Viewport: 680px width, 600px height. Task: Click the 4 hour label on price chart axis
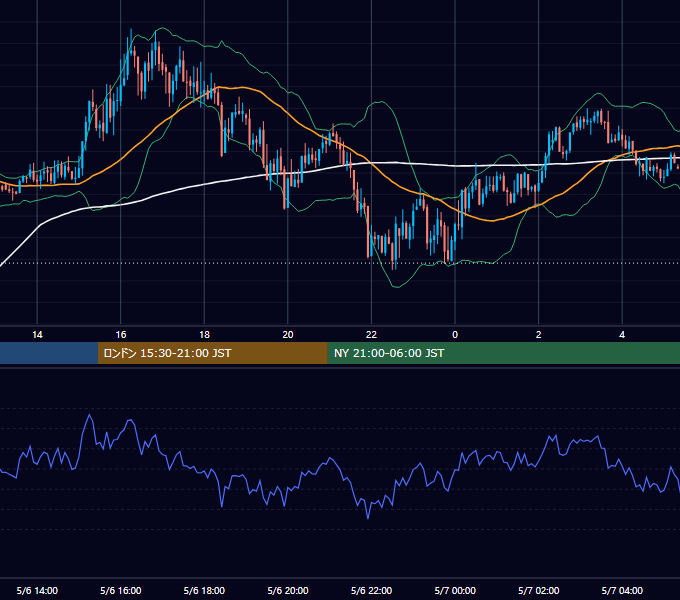pos(622,335)
